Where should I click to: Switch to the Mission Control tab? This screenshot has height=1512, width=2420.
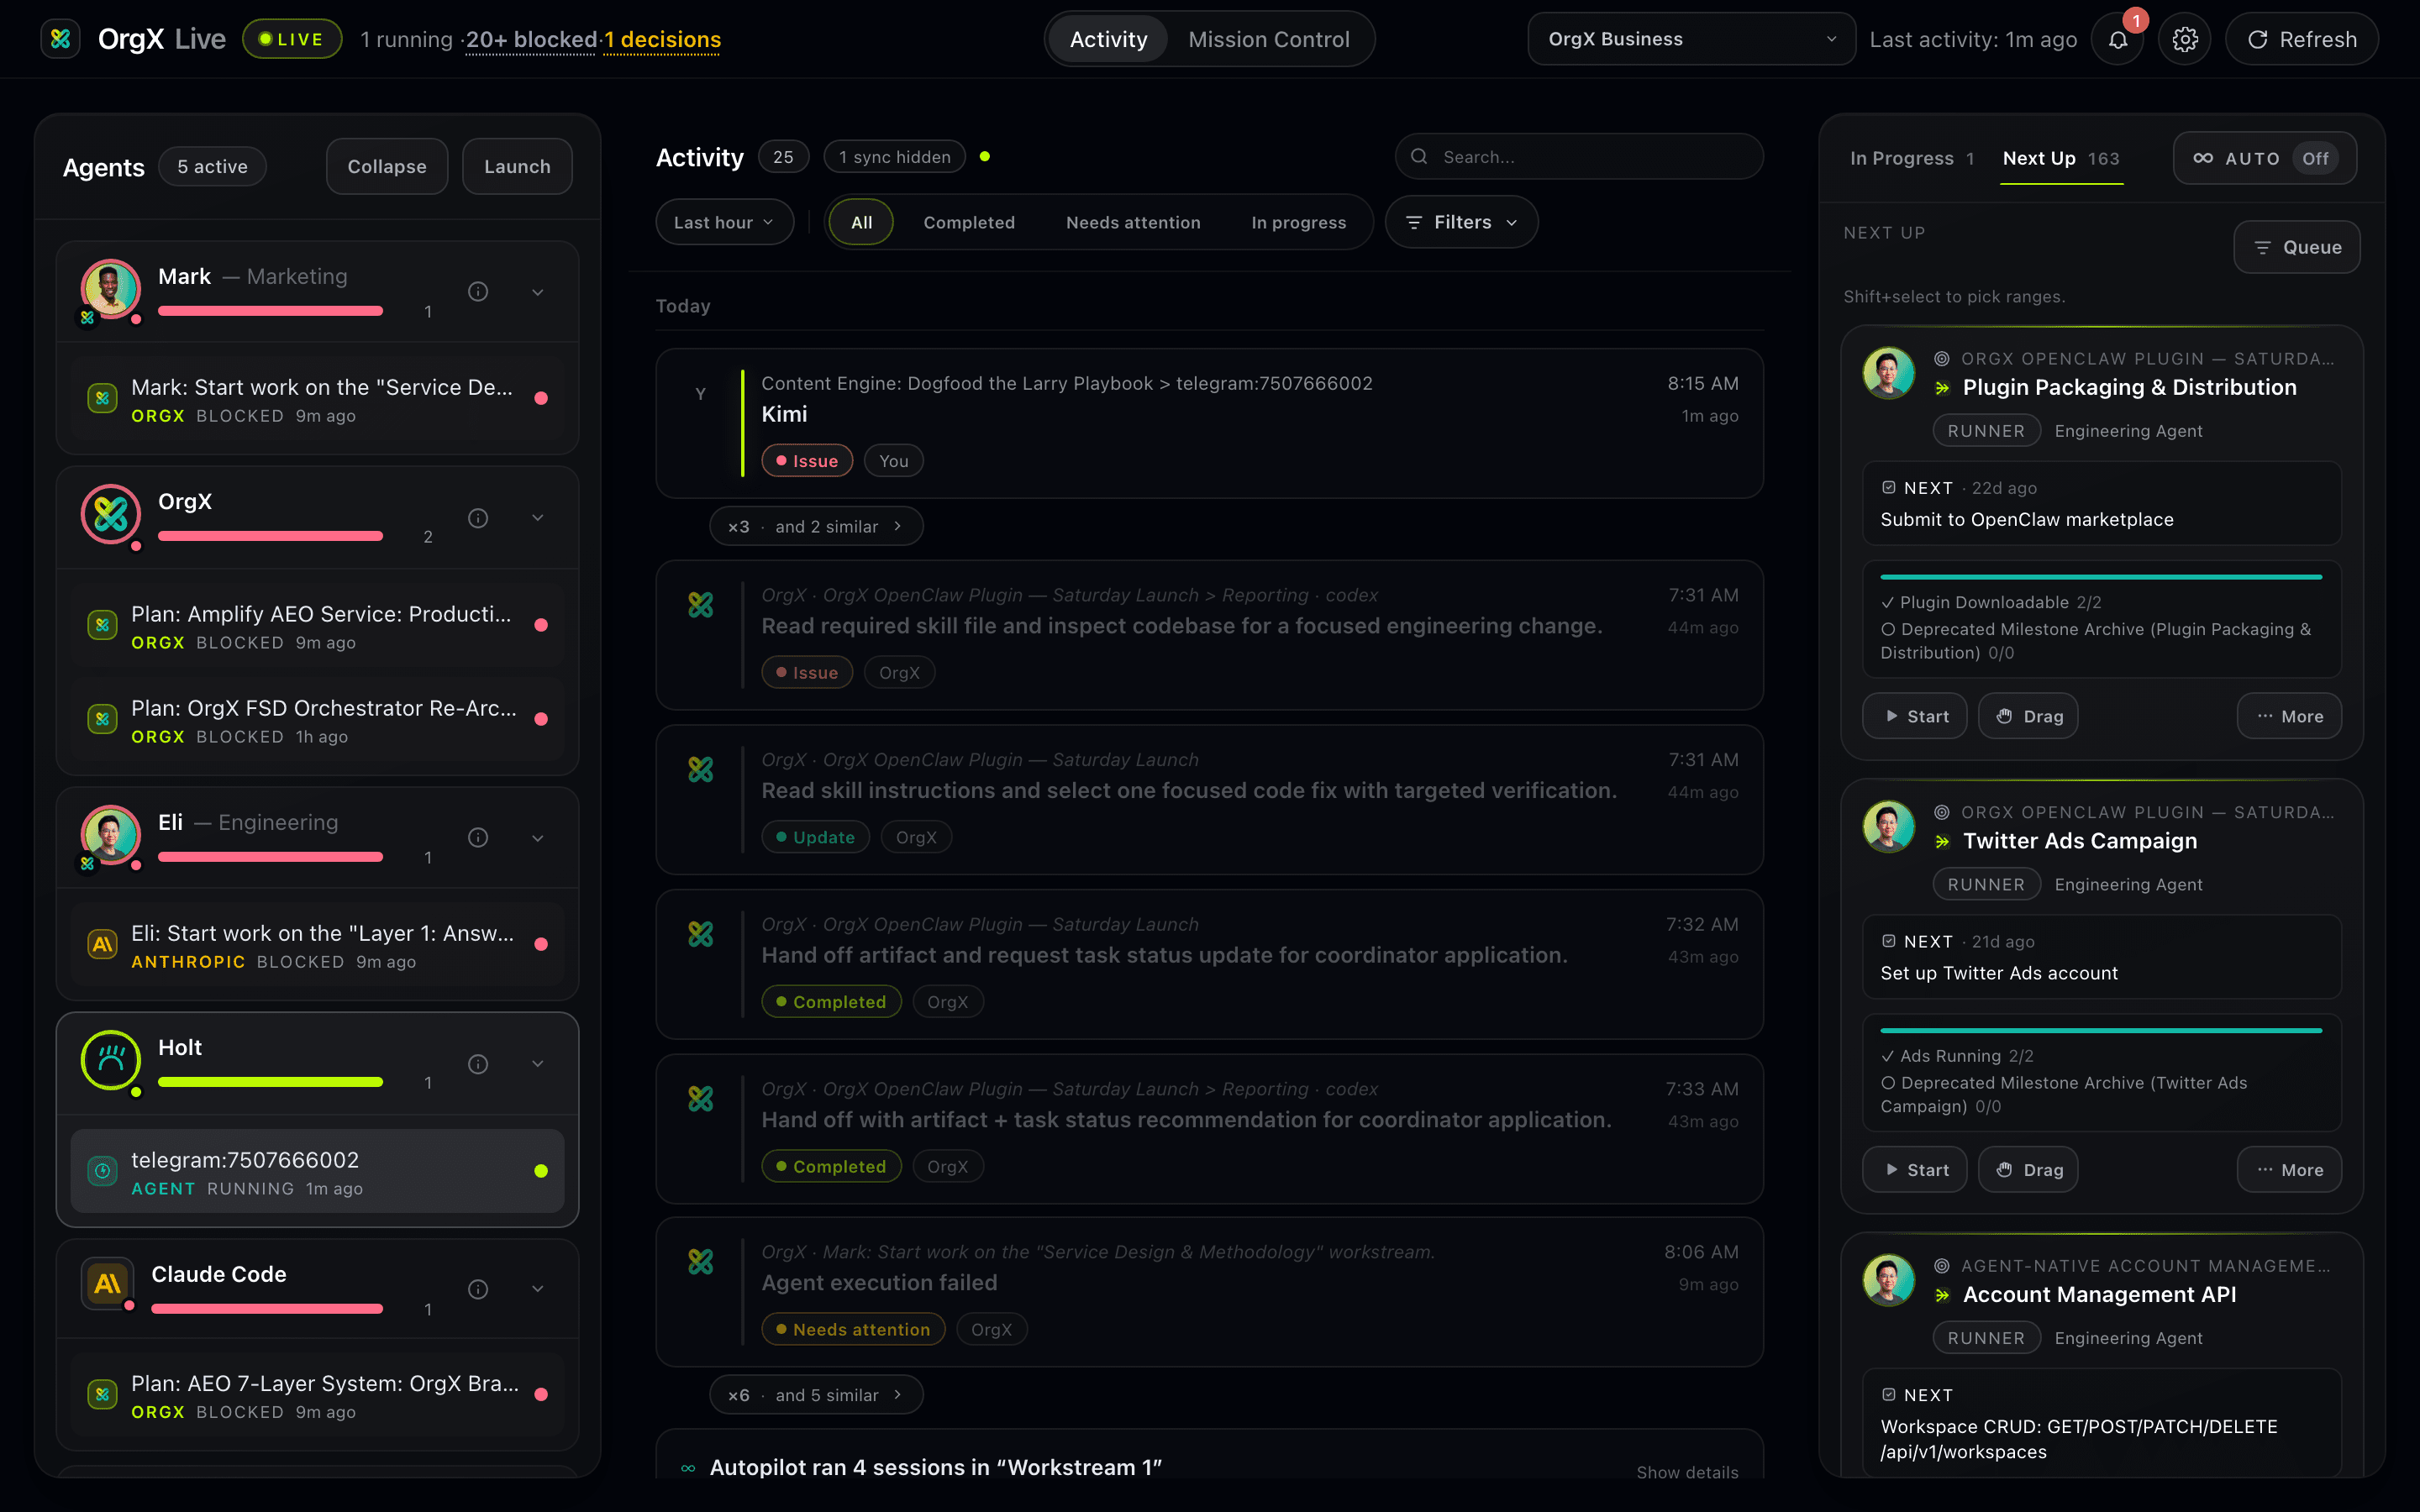tap(1270, 39)
